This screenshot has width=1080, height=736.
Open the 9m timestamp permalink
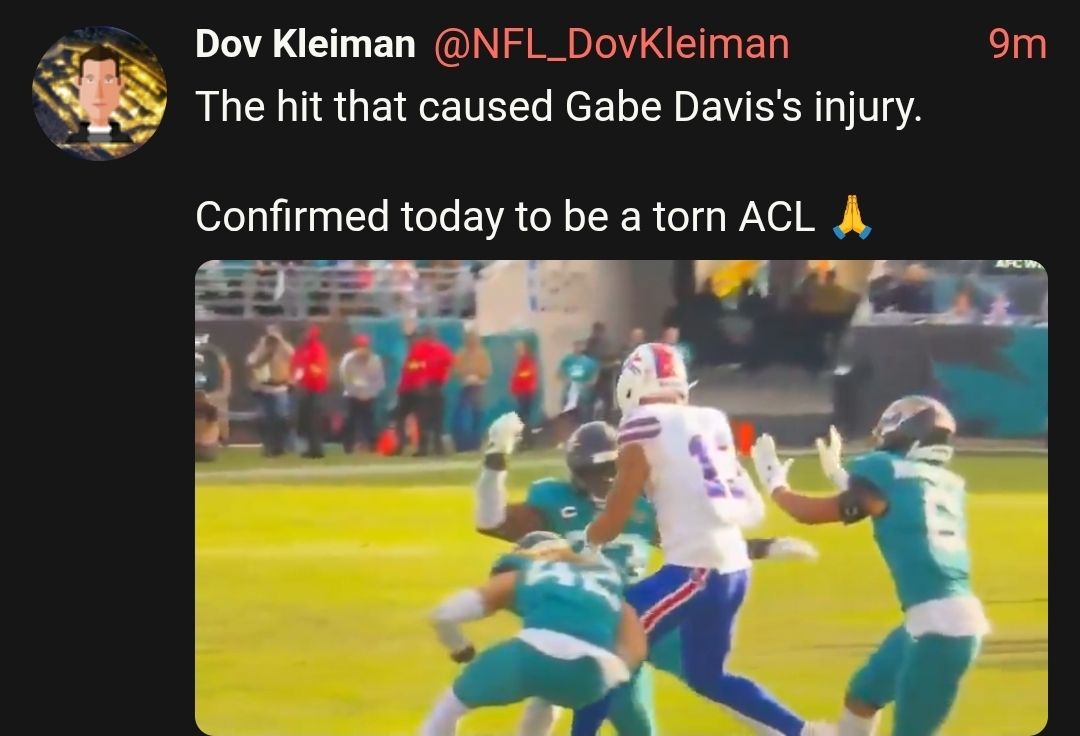tap(1017, 45)
